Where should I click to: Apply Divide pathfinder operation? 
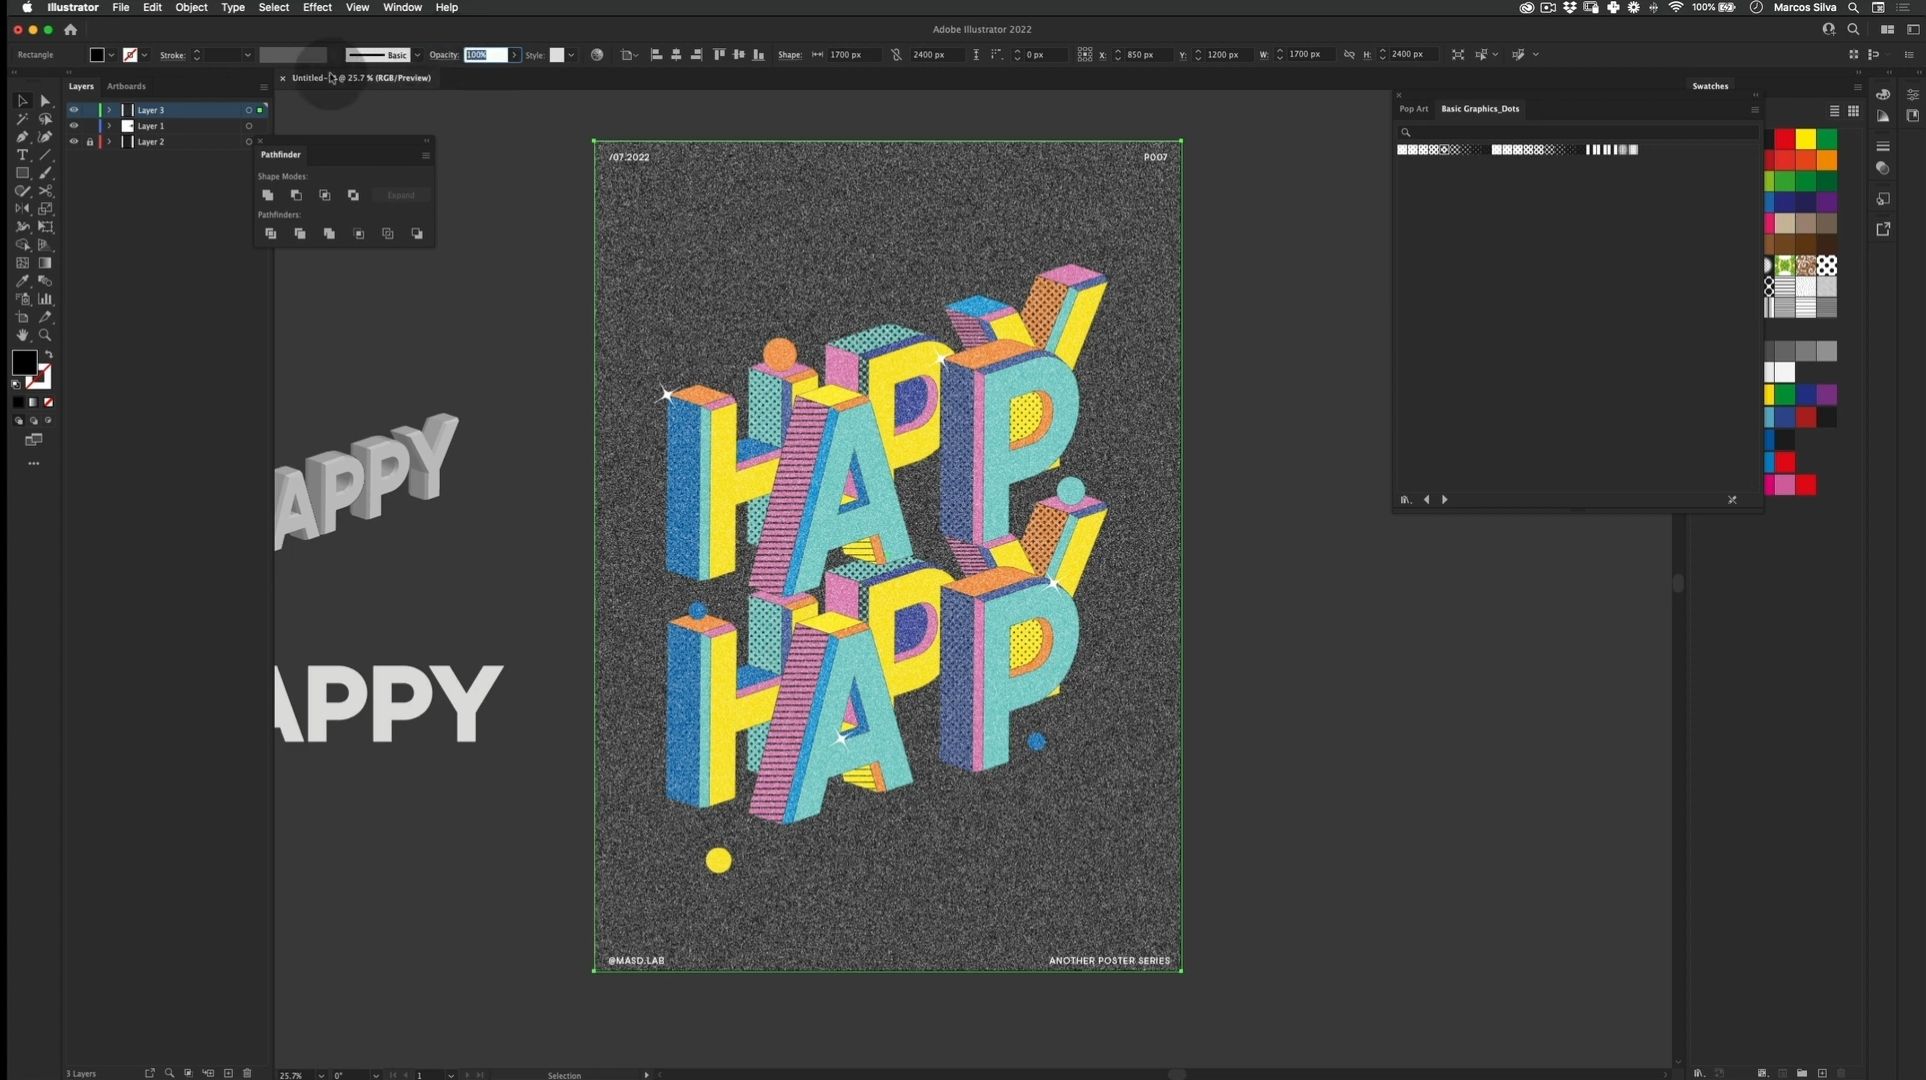270,233
